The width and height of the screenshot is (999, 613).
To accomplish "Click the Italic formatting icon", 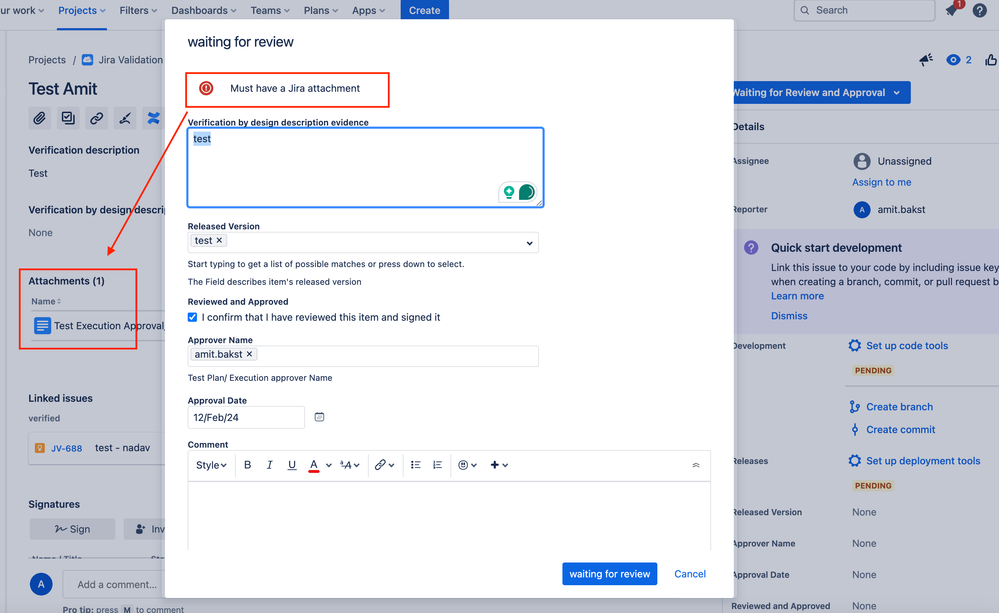I will pyautogui.click(x=270, y=465).
